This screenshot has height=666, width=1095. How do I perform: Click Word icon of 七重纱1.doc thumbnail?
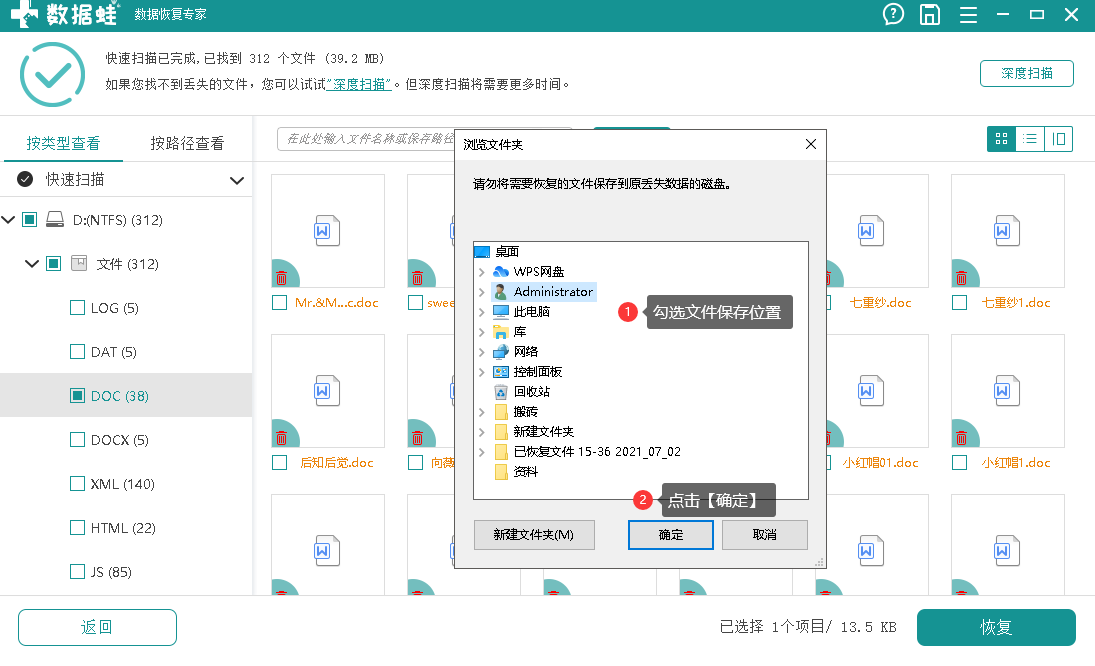1007,231
